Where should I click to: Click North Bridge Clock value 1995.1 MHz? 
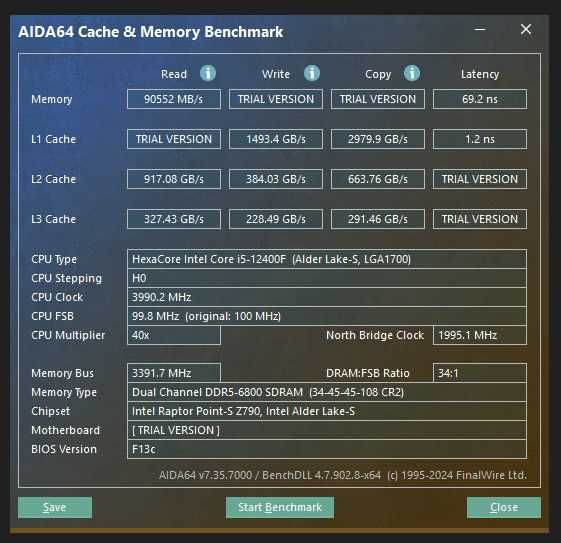480,335
